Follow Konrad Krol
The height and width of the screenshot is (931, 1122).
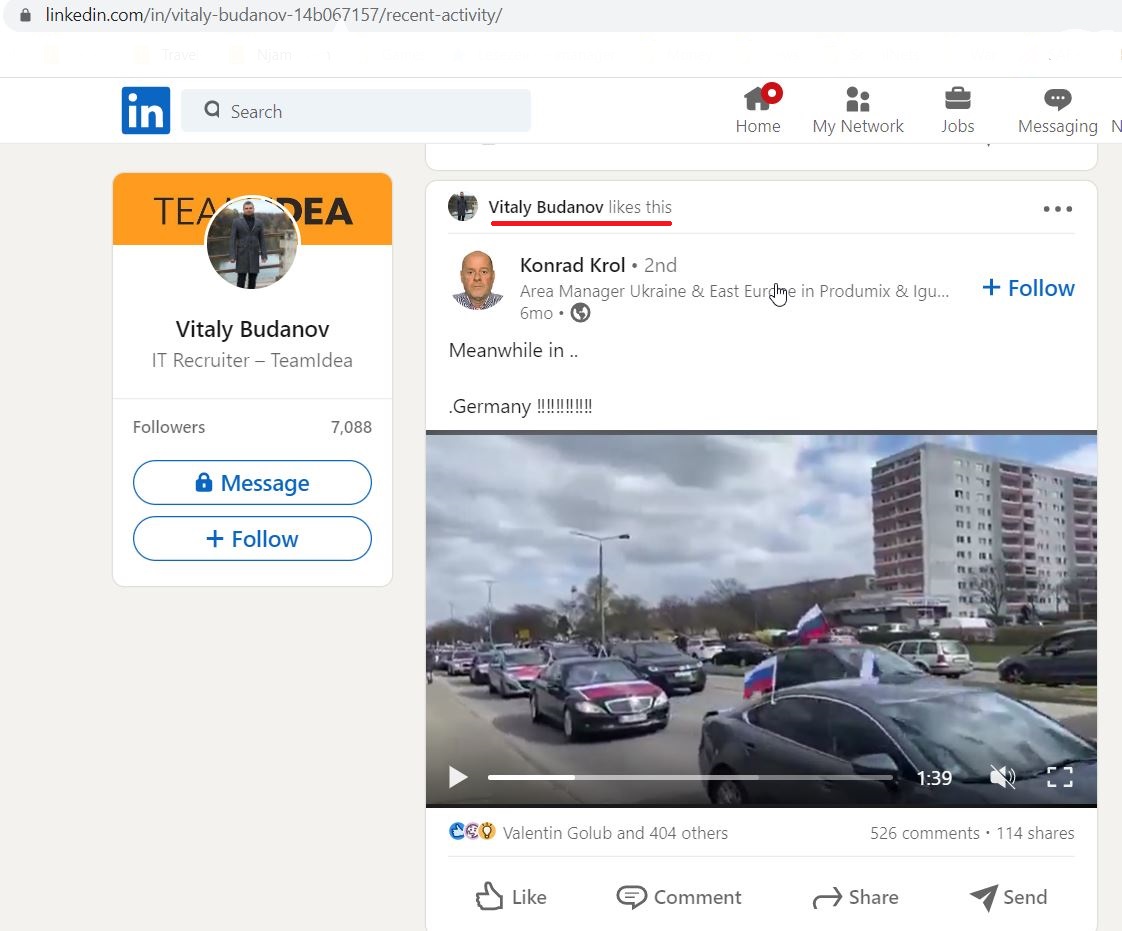1028,288
